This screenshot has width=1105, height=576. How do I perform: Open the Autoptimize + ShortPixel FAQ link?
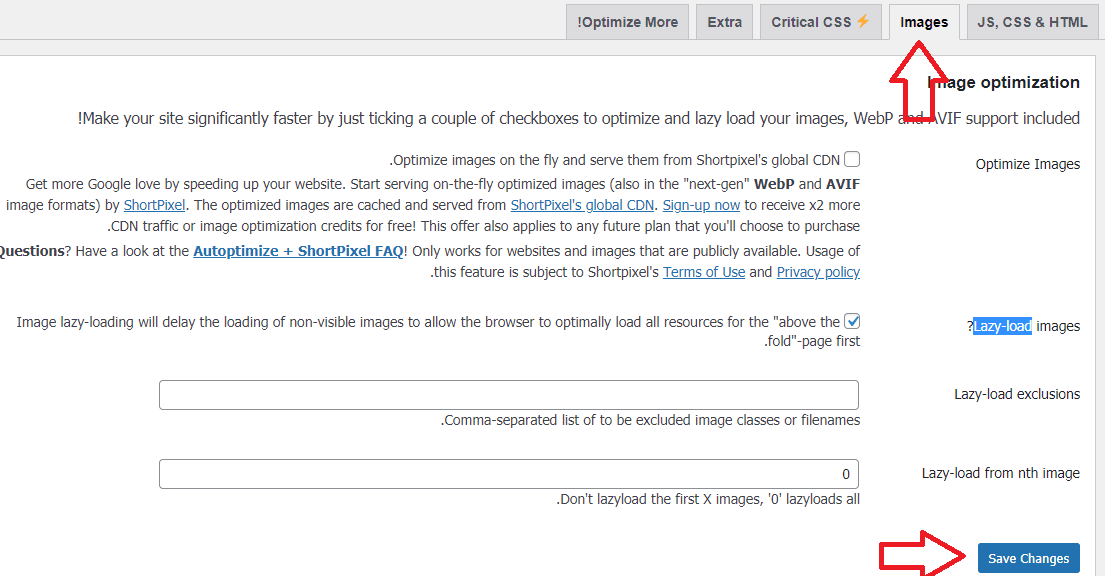click(x=298, y=251)
